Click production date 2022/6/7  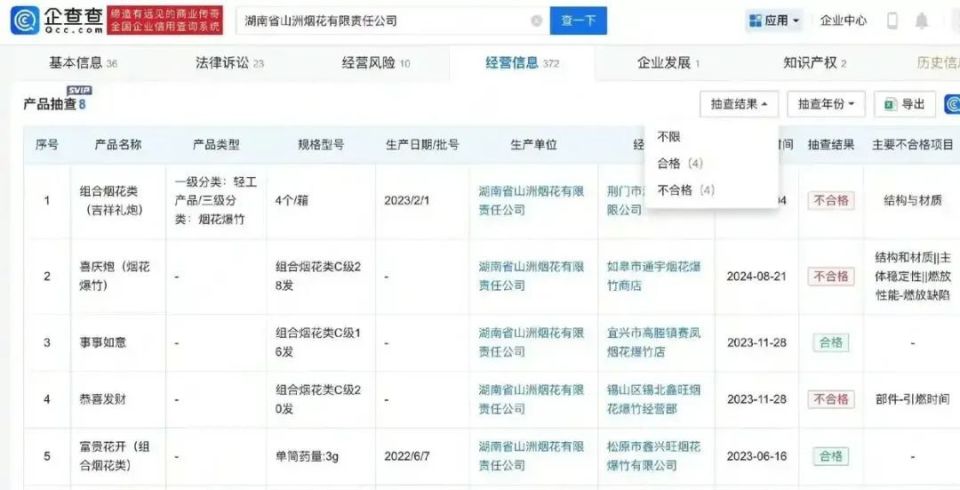(407, 456)
